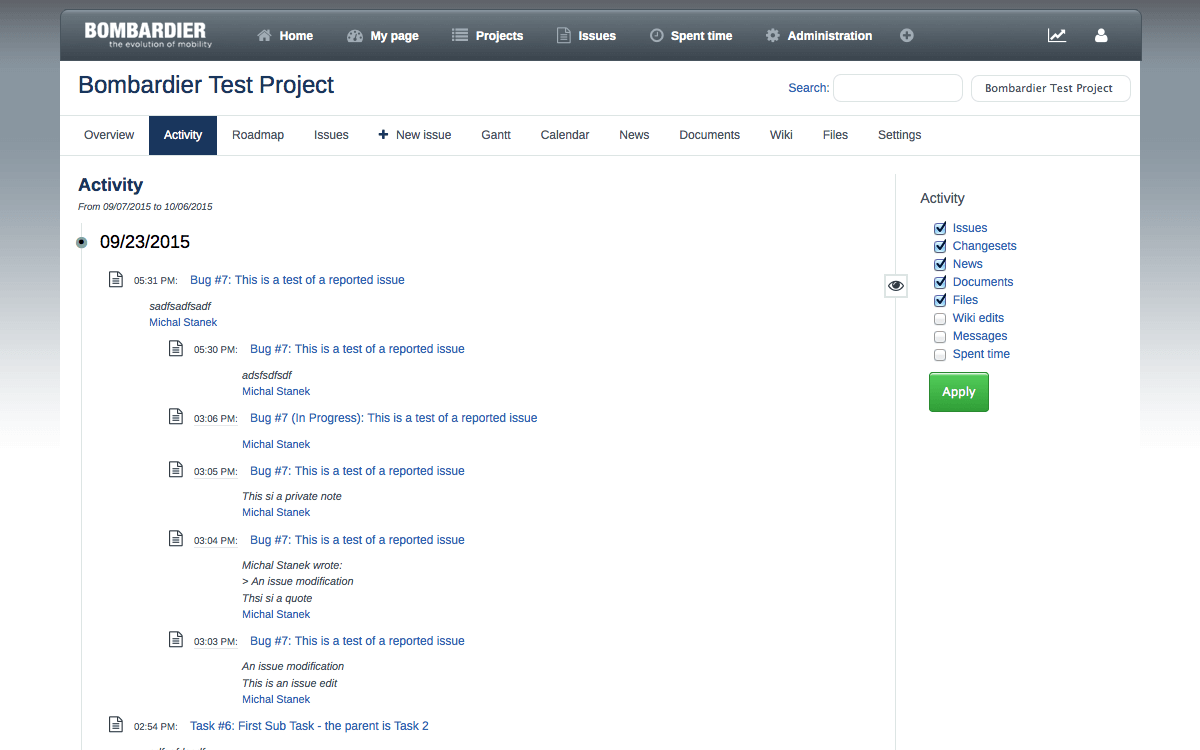The height and width of the screenshot is (750, 1200).
Task: Open Bug #7 link at 03:05 PM
Action: coord(357,471)
